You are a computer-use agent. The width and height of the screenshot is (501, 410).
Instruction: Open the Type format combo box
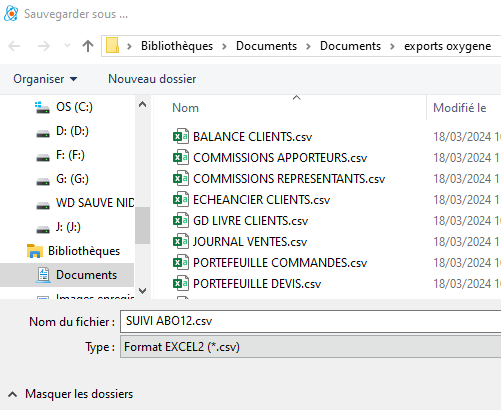(310, 347)
